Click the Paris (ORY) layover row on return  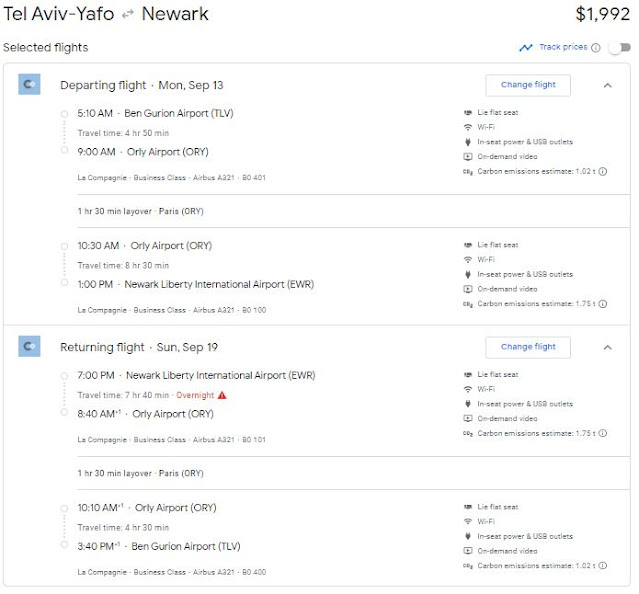tap(140, 473)
